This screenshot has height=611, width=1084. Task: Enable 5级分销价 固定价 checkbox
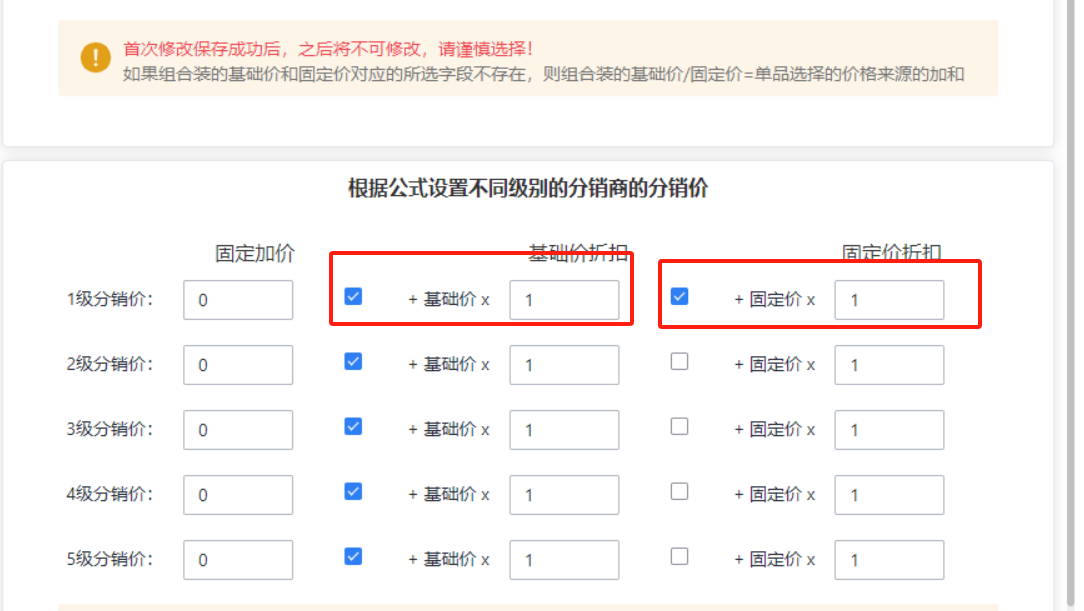click(x=679, y=556)
